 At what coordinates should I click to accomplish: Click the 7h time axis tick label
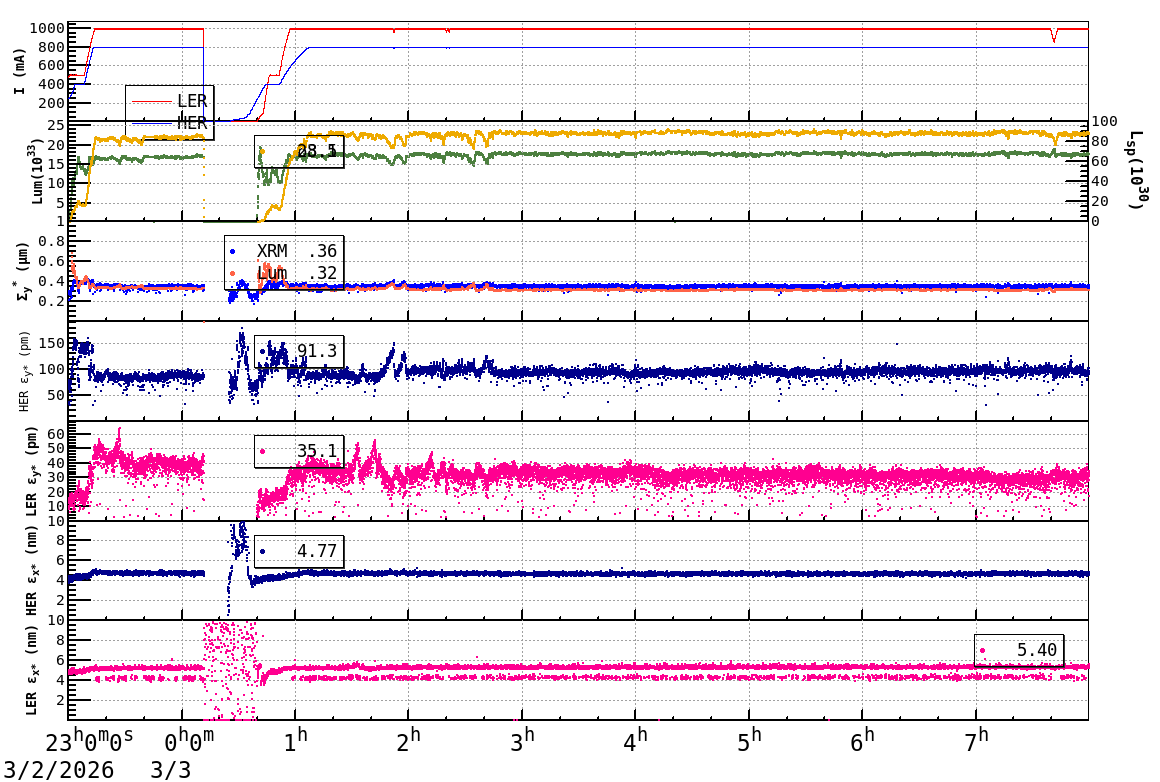[x=977, y=741]
